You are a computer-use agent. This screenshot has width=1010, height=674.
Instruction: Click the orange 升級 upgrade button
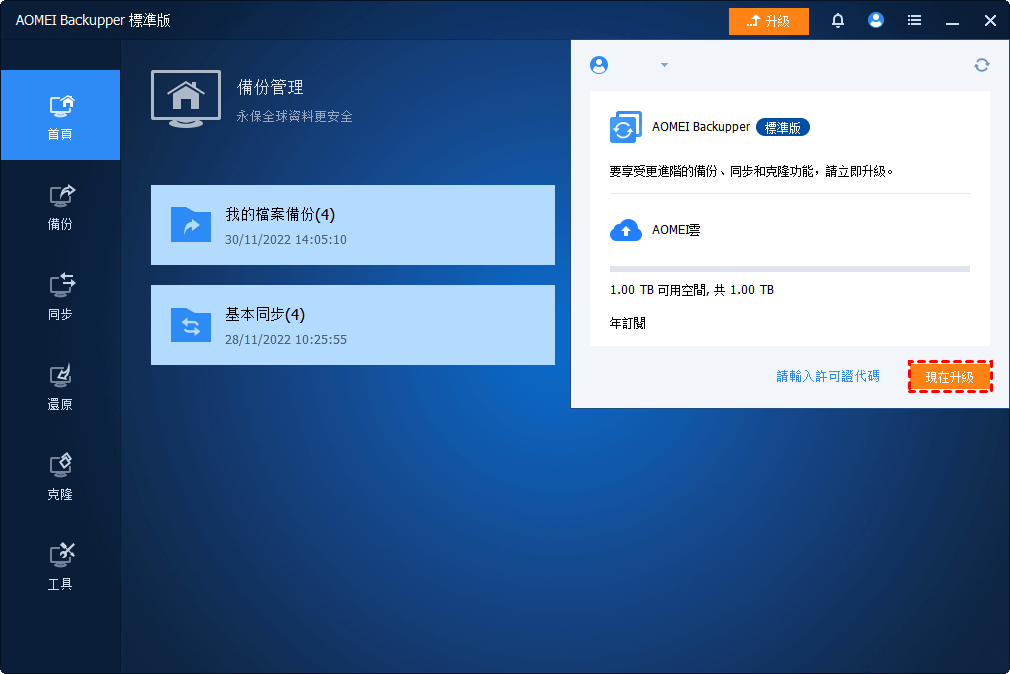click(x=768, y=21)
